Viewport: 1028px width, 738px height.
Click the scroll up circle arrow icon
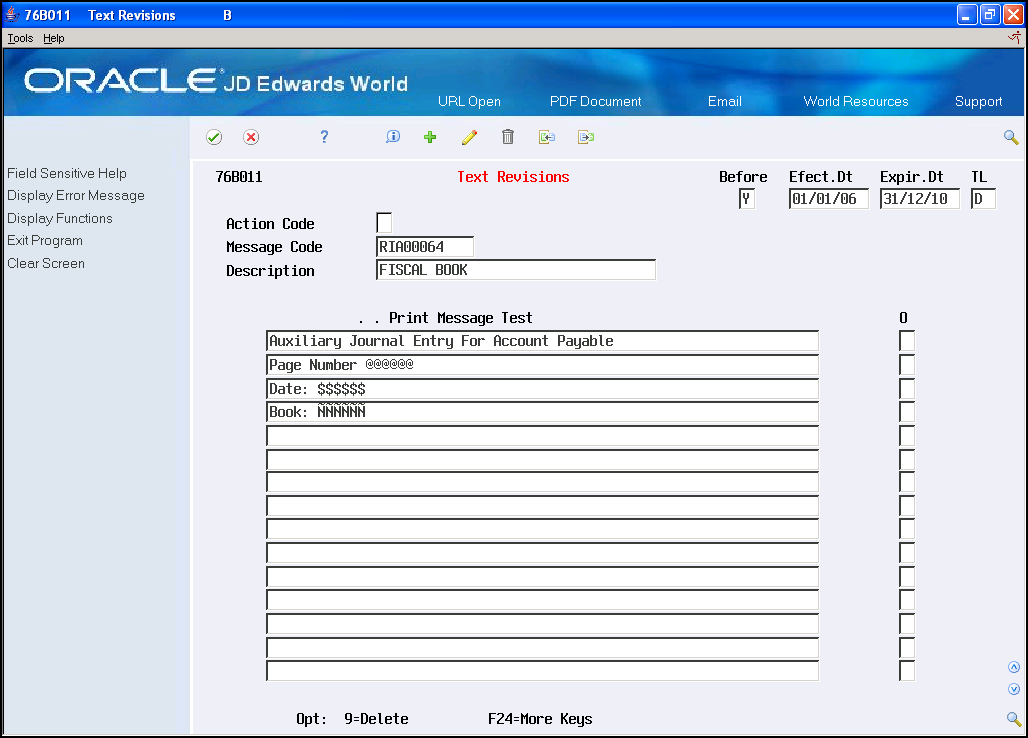[1014, 667]
